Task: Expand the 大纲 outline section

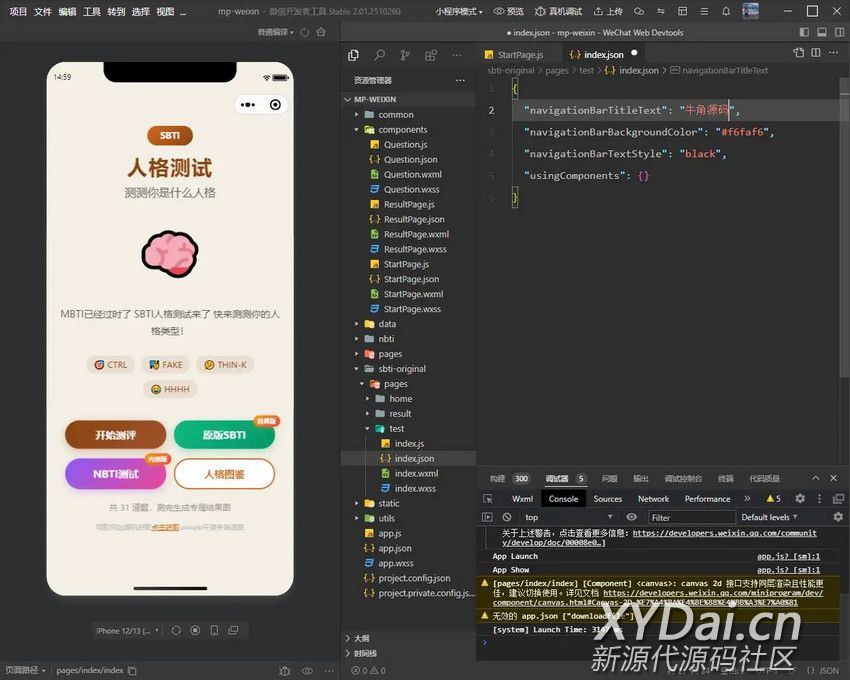Action: pyautogui.click(x=361, y=638)
